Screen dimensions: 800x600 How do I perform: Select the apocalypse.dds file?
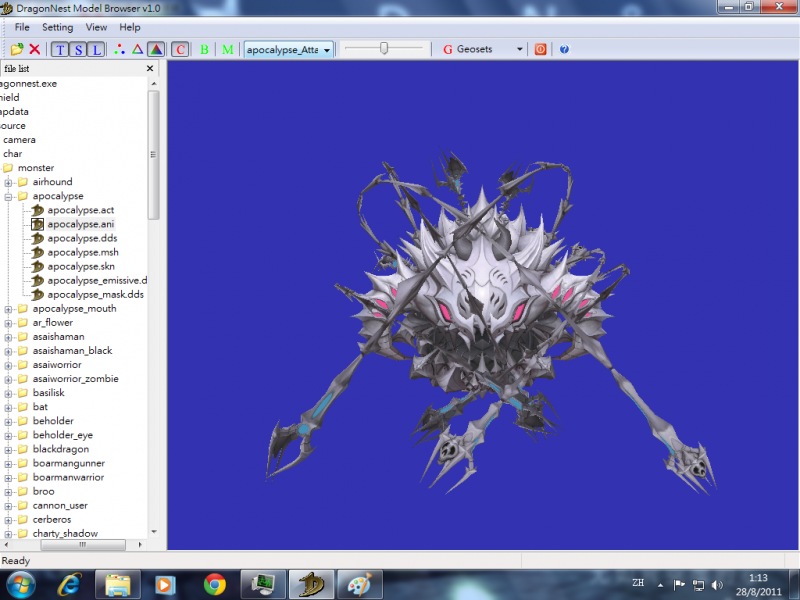click(82, 238)
